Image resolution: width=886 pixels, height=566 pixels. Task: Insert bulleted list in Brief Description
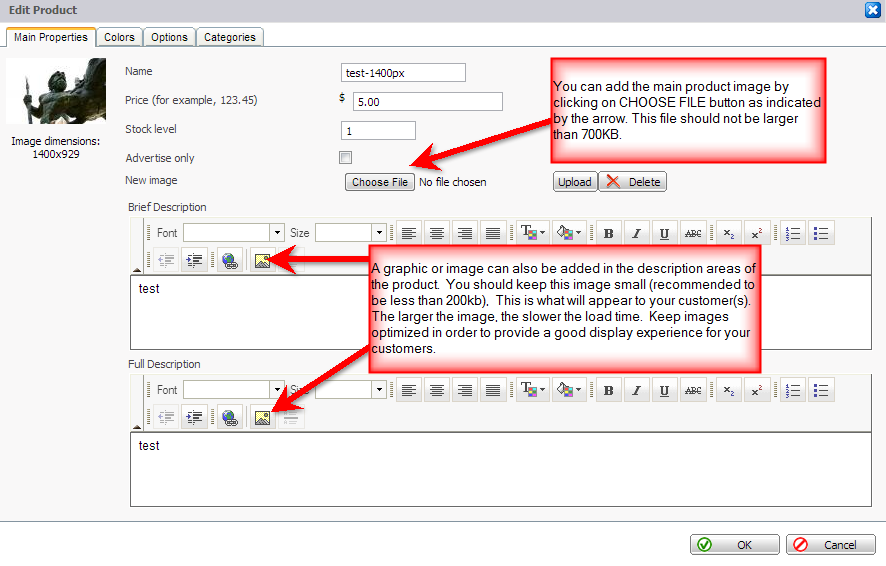[x=821, y=233]
